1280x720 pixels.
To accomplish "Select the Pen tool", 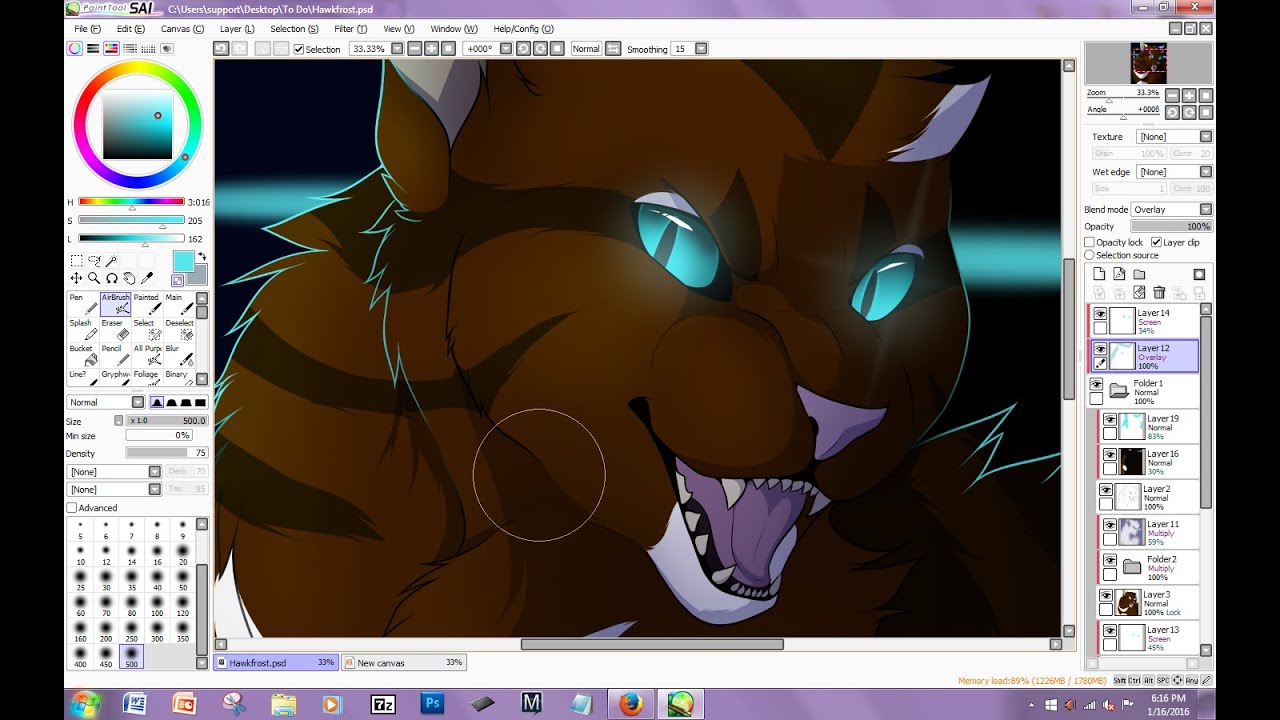I will click(83, 304).
